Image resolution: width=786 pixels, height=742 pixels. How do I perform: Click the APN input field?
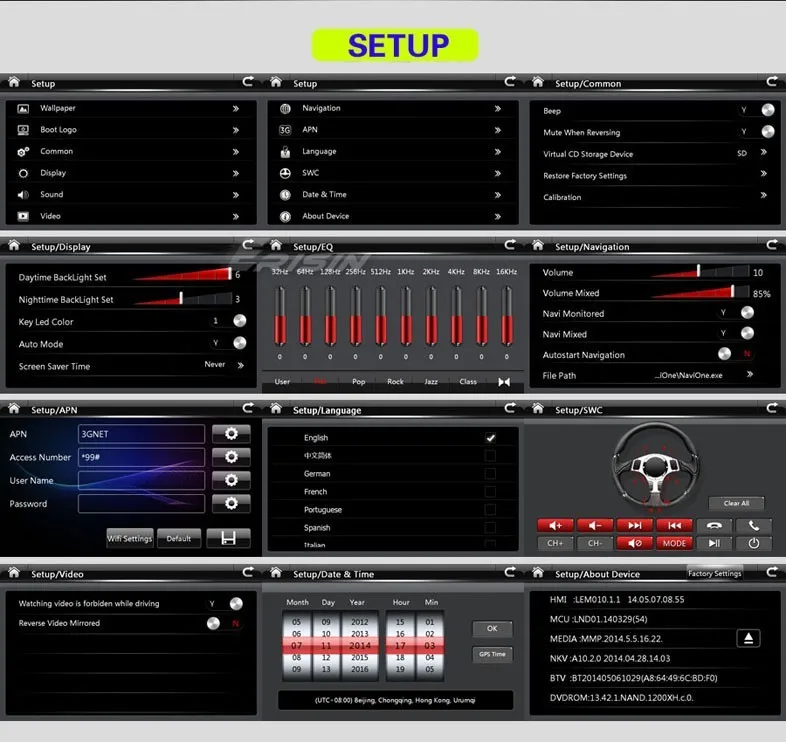pyautogui.click(x=141, y=434)
